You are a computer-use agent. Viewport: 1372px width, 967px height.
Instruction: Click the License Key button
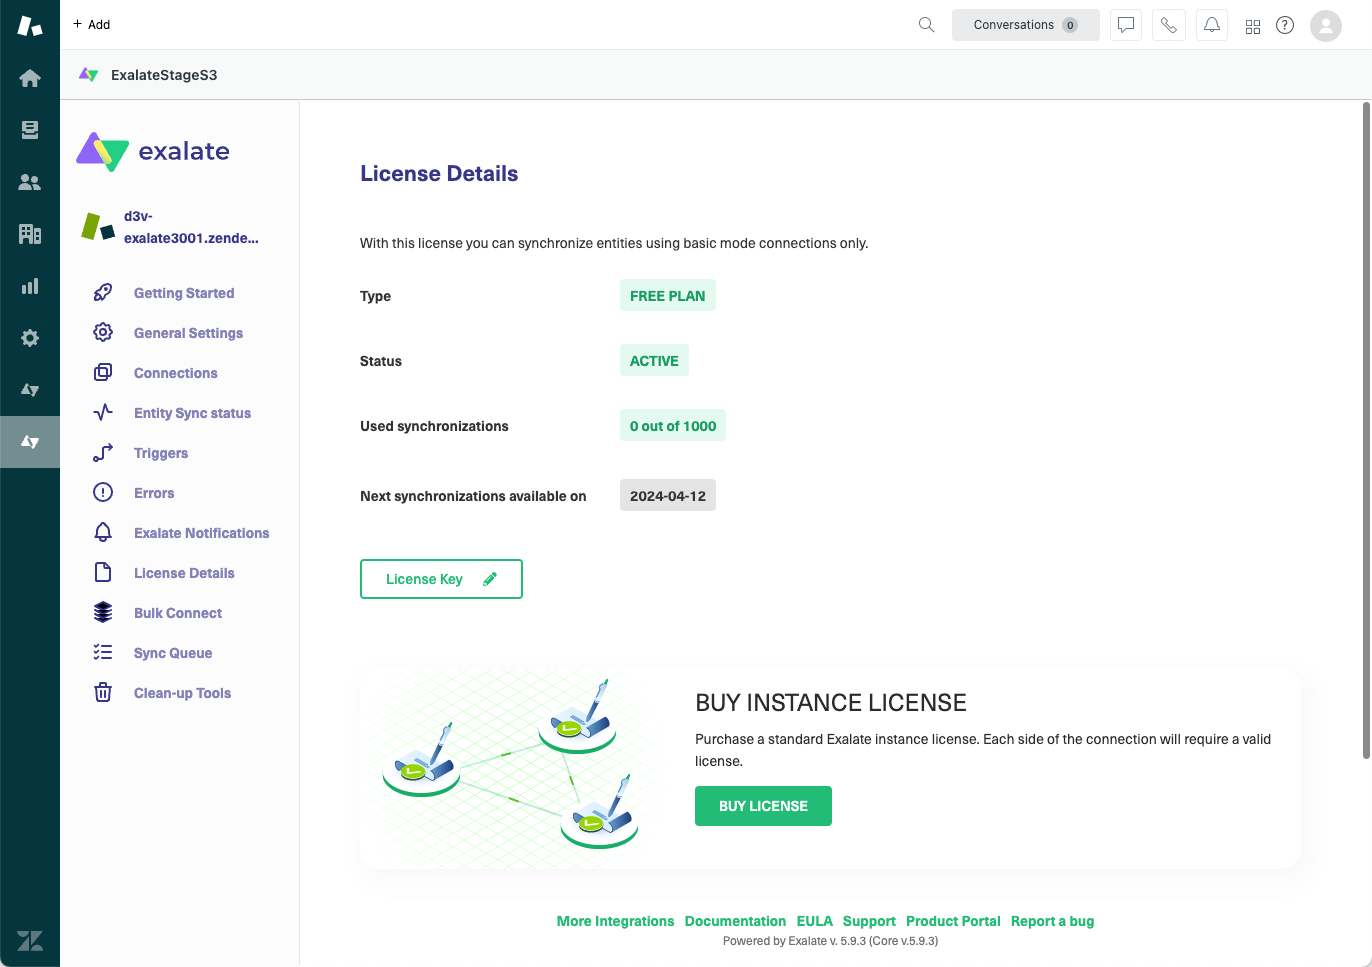point(441,579)
